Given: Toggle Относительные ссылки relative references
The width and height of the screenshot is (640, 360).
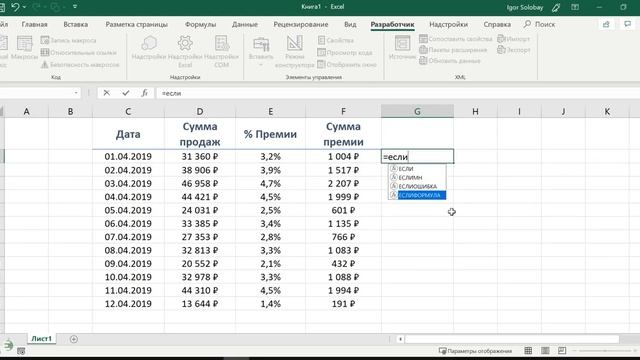Looking at the screenshot, I should (79, 52).
